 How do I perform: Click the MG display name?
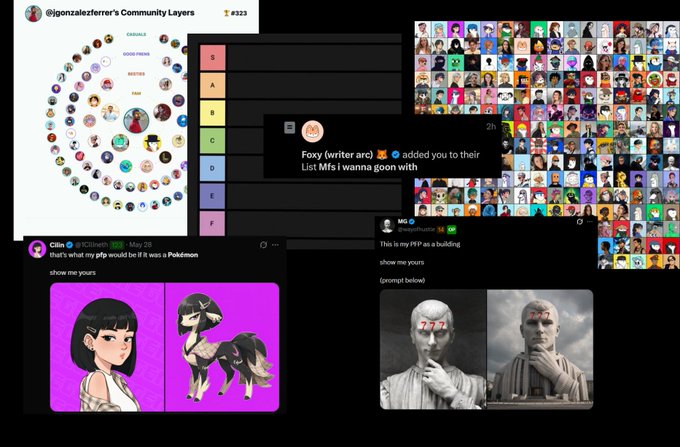click(402, 222)
